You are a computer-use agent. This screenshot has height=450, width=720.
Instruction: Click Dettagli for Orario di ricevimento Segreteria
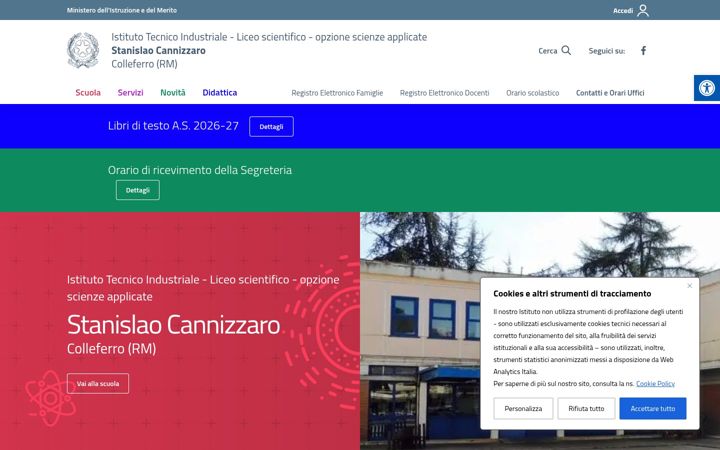pos(138,190)
